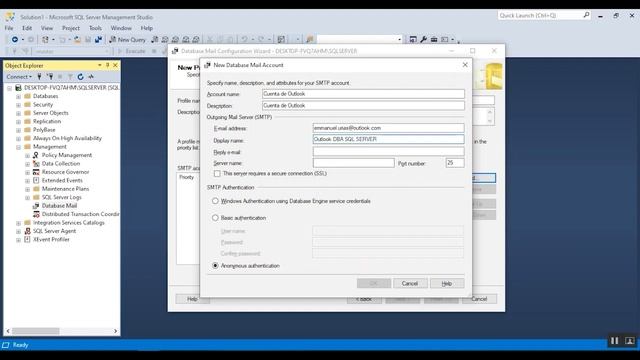The image size is (640, 360).
Task: Click the Save All icon in toolbar
Action: click(98, 40)
